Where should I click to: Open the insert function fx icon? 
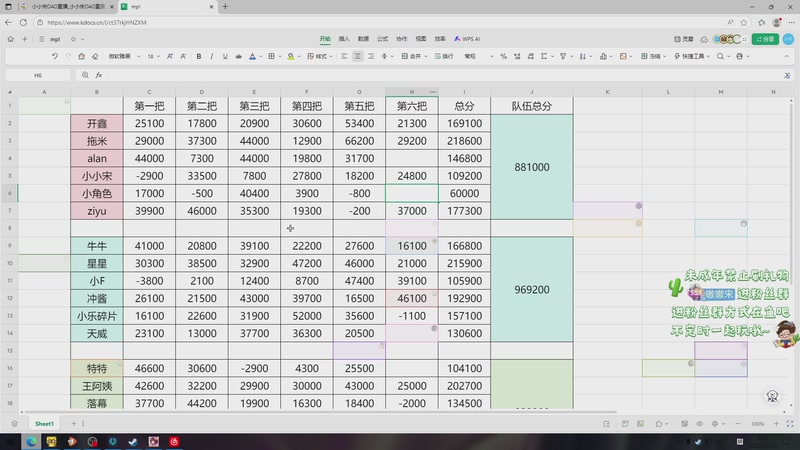pyautogui.click(x=99, y=75)
